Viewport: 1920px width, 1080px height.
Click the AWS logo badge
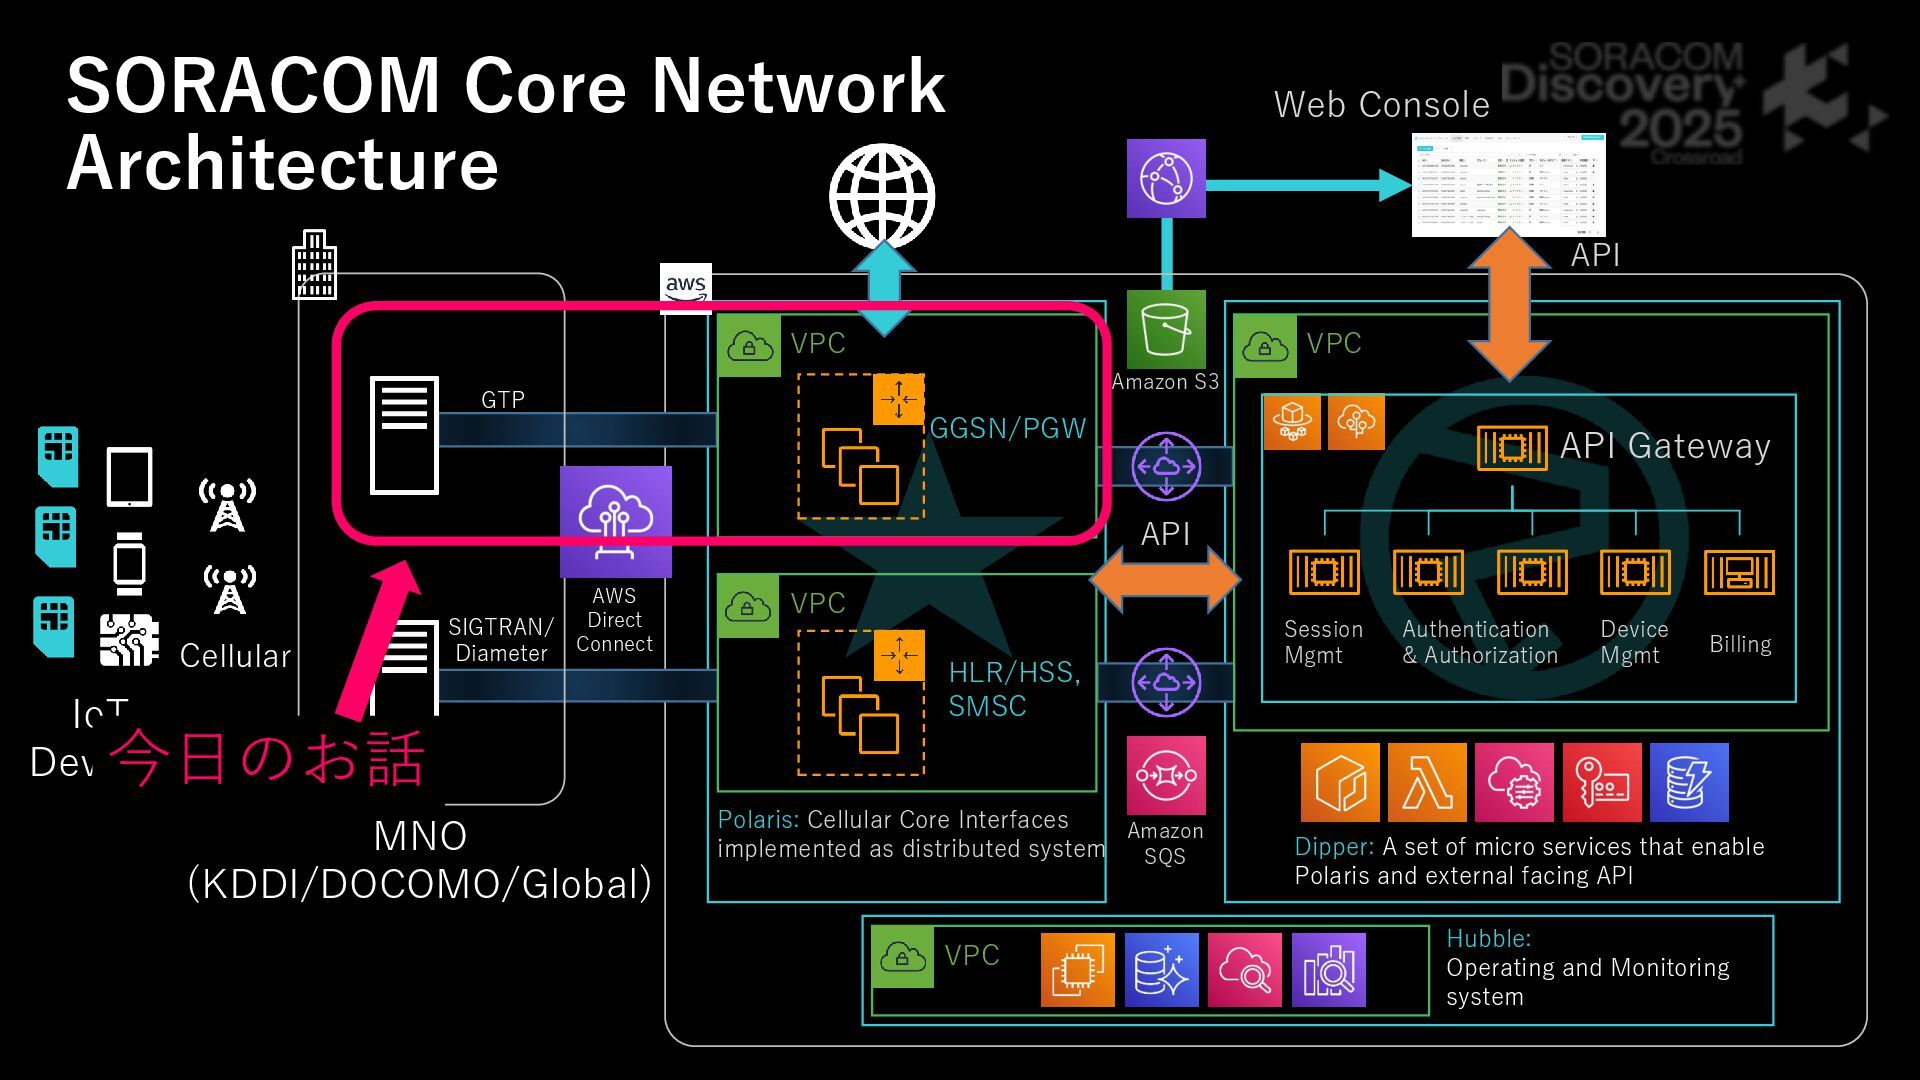tap(686, 288)
